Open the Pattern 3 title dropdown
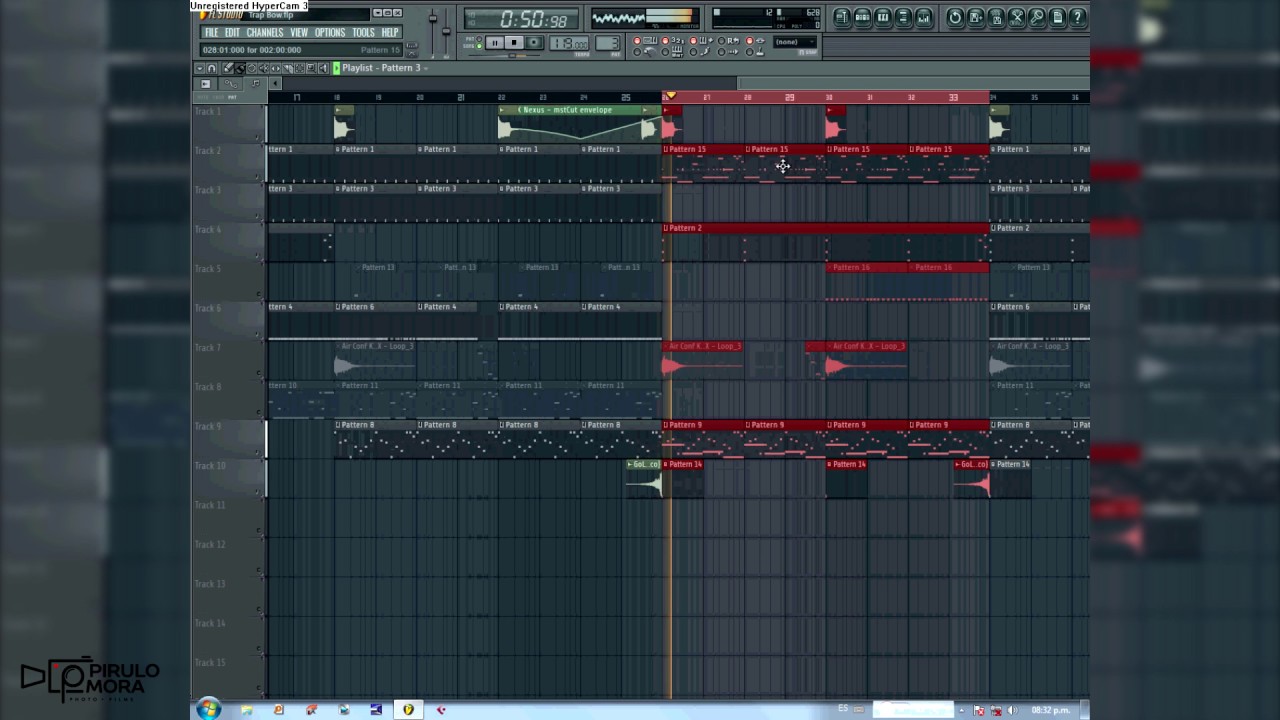Image resolution: width=1280 pixels, height=720 pixels. [x=426, y=68]
